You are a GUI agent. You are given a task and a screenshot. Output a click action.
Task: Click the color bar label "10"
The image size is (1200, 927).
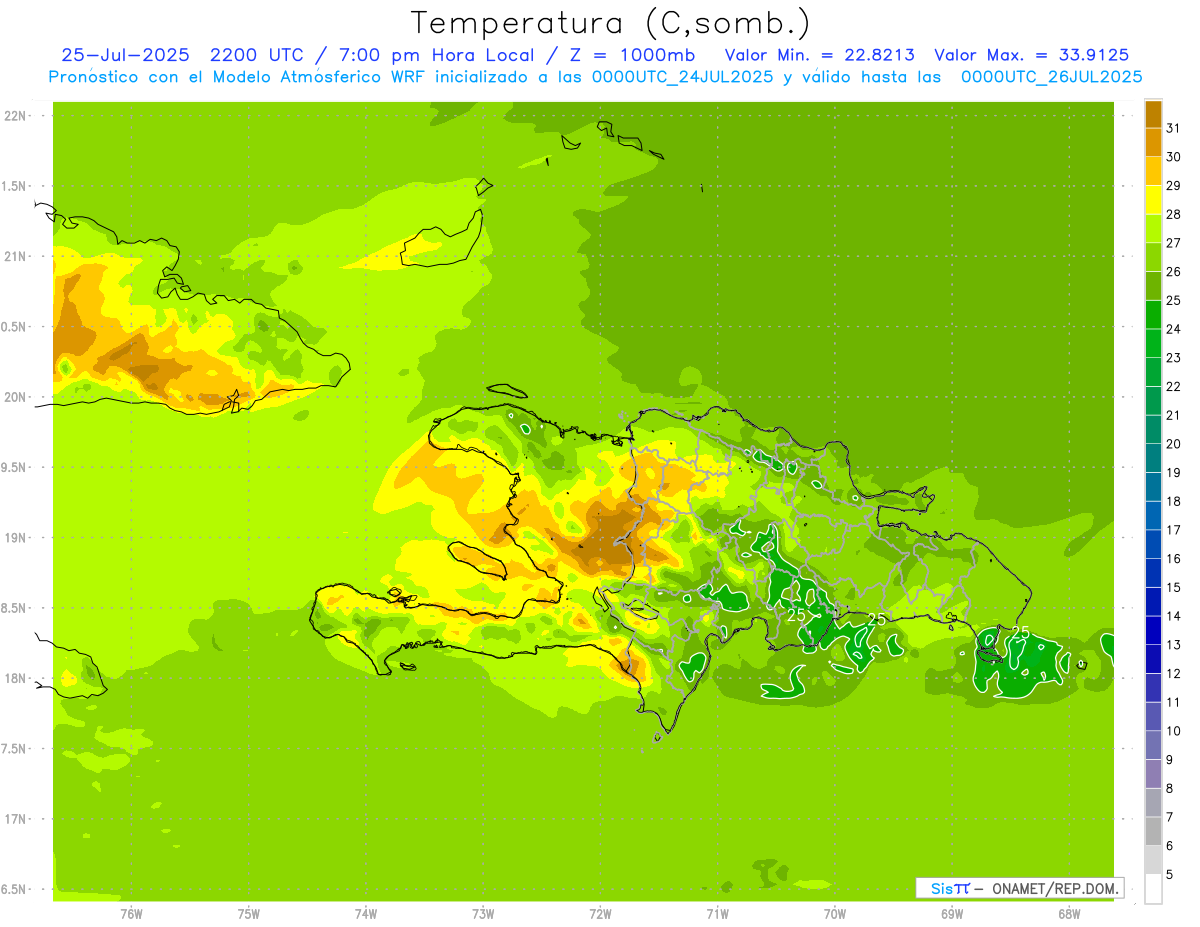1173,731
